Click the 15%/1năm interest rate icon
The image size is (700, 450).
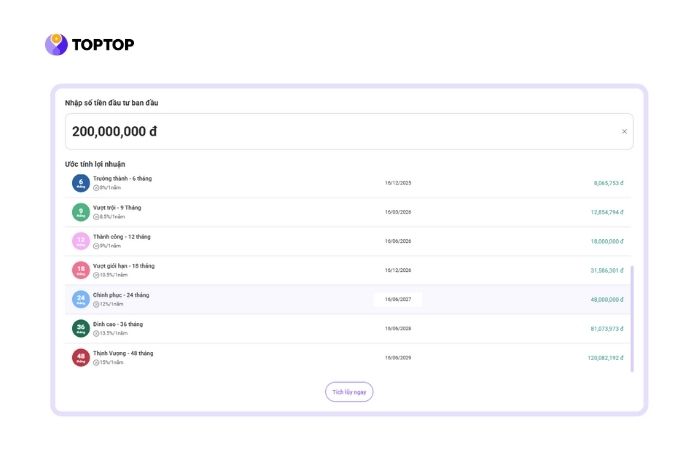[x=97, y=362]
